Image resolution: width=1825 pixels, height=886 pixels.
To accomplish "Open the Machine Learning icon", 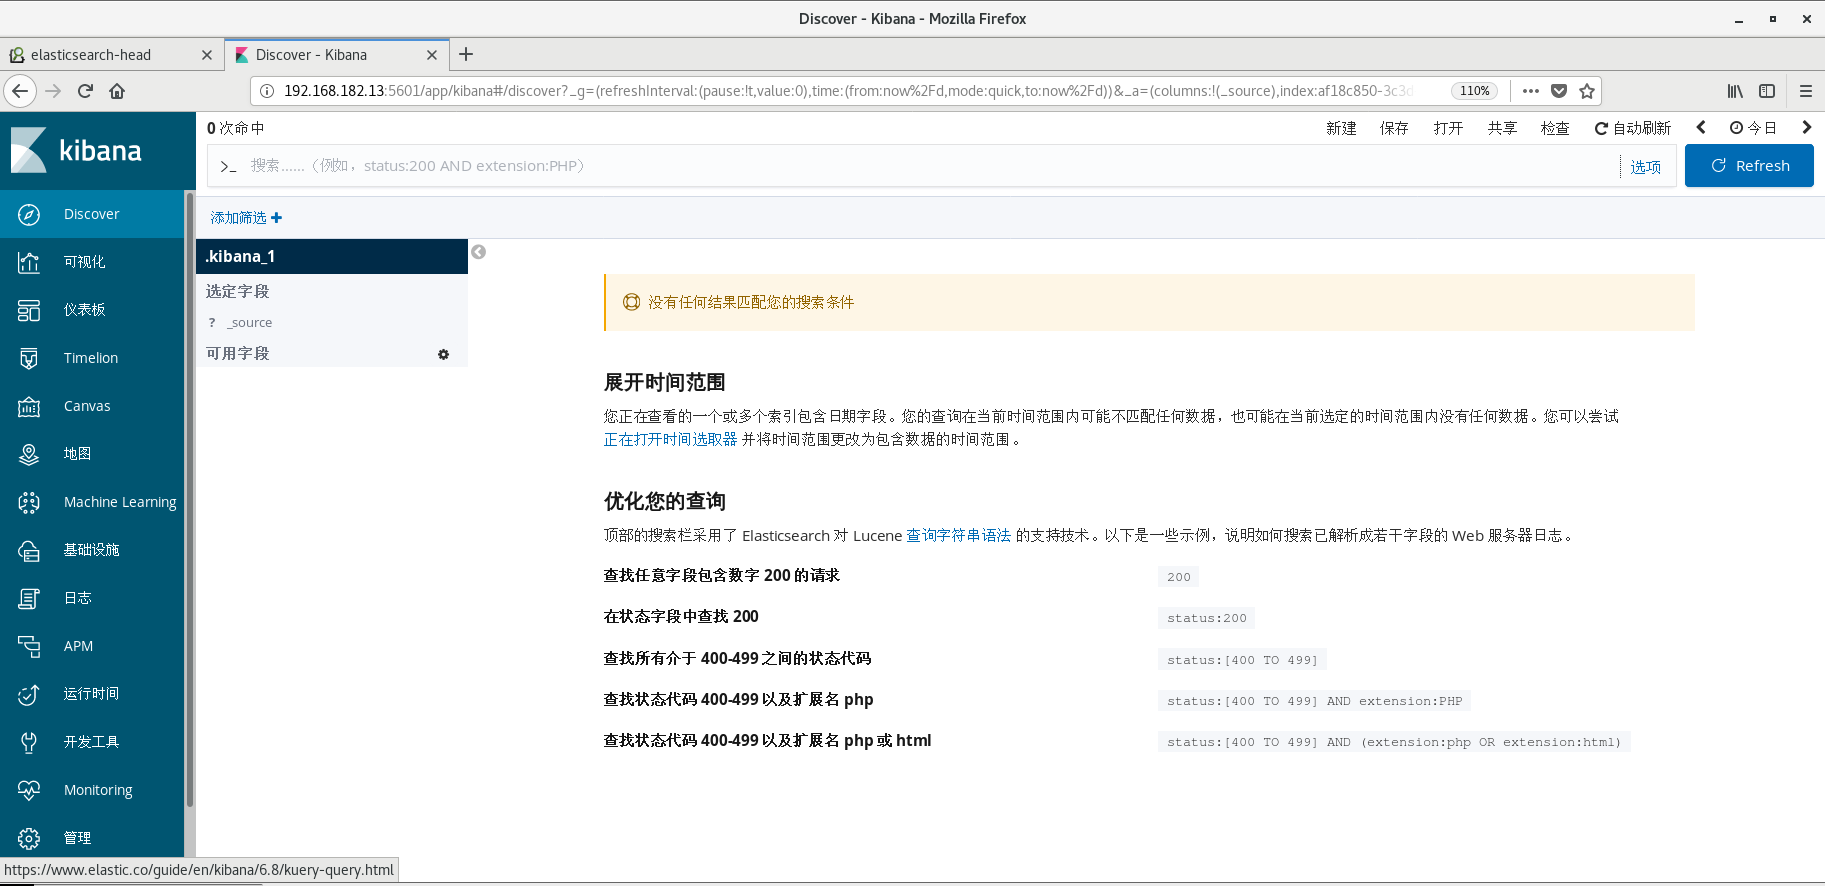I will click(x=29, y=502).
